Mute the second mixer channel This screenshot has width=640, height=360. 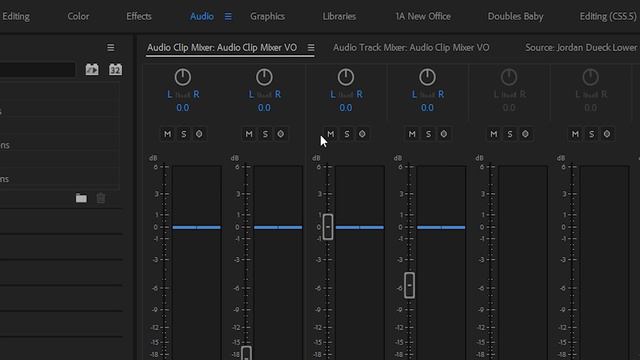point(249,134)
